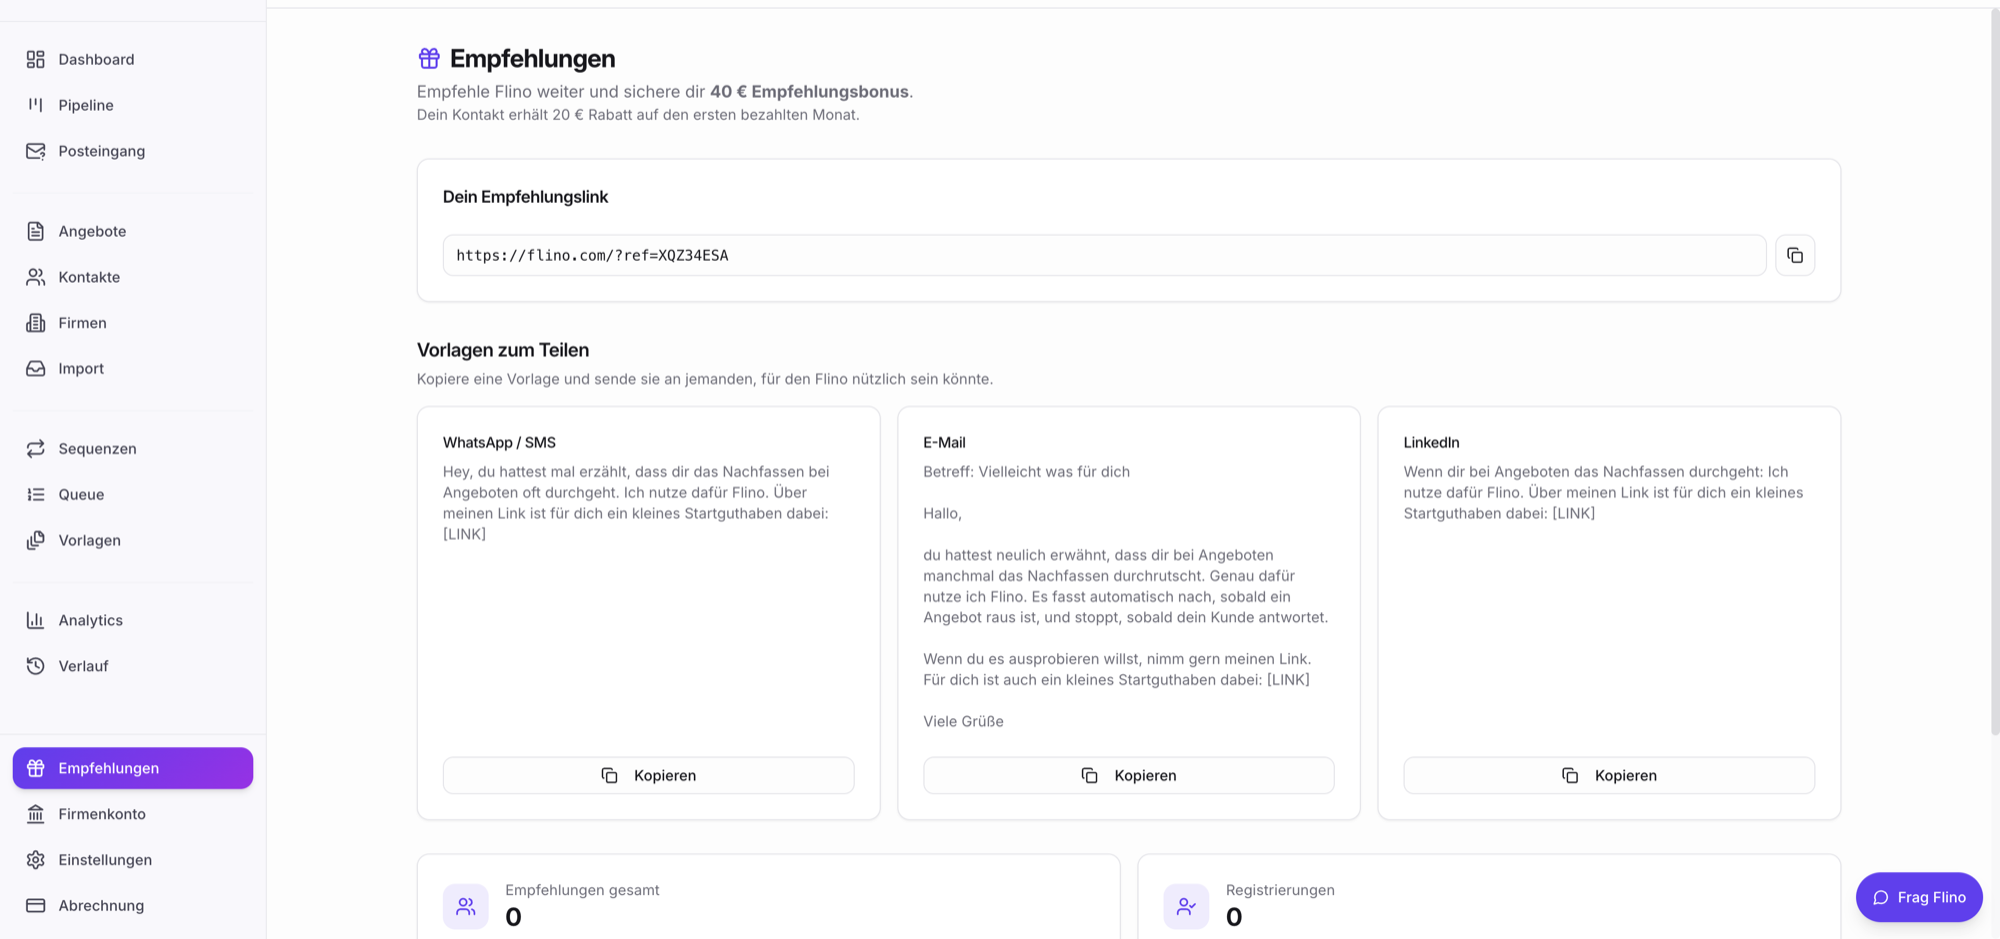The height and width of the screenshot is (939, 2000).
Task: Open the Queue page
Action: coord(133,494)
